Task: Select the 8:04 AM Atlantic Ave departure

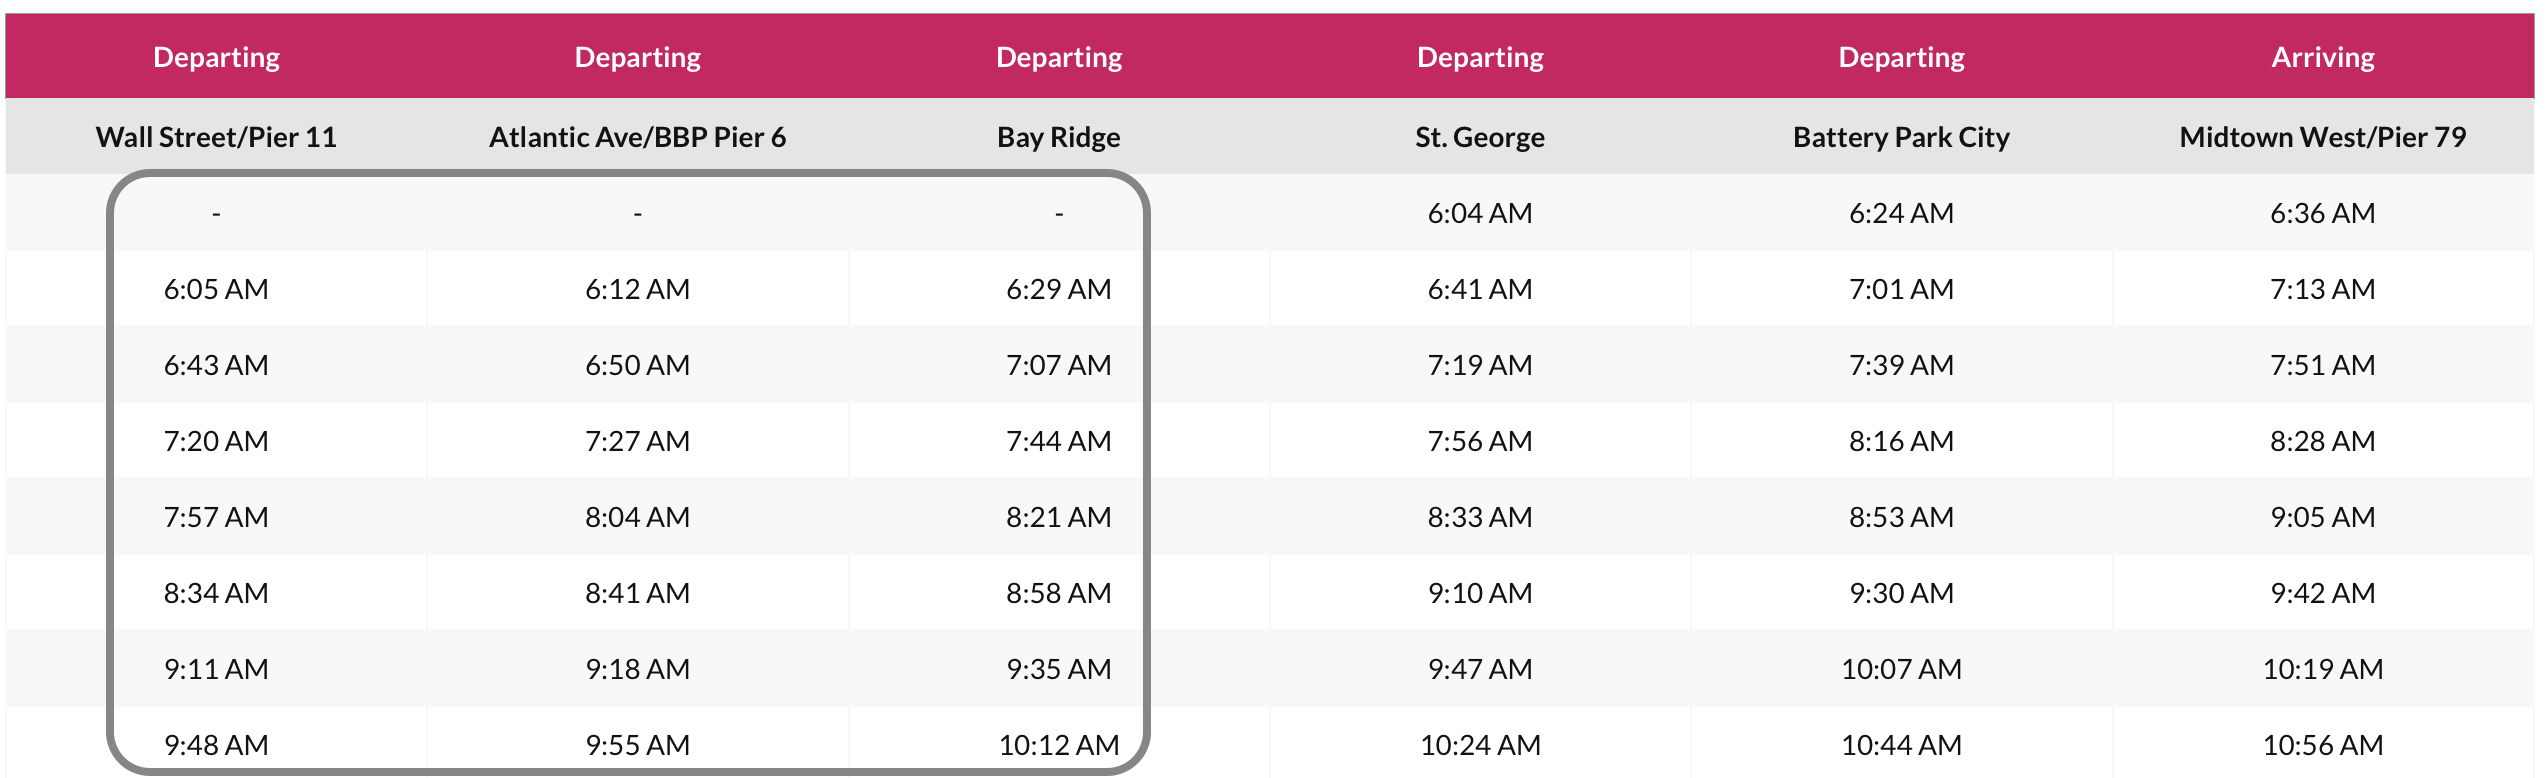Action: point(637,517)
